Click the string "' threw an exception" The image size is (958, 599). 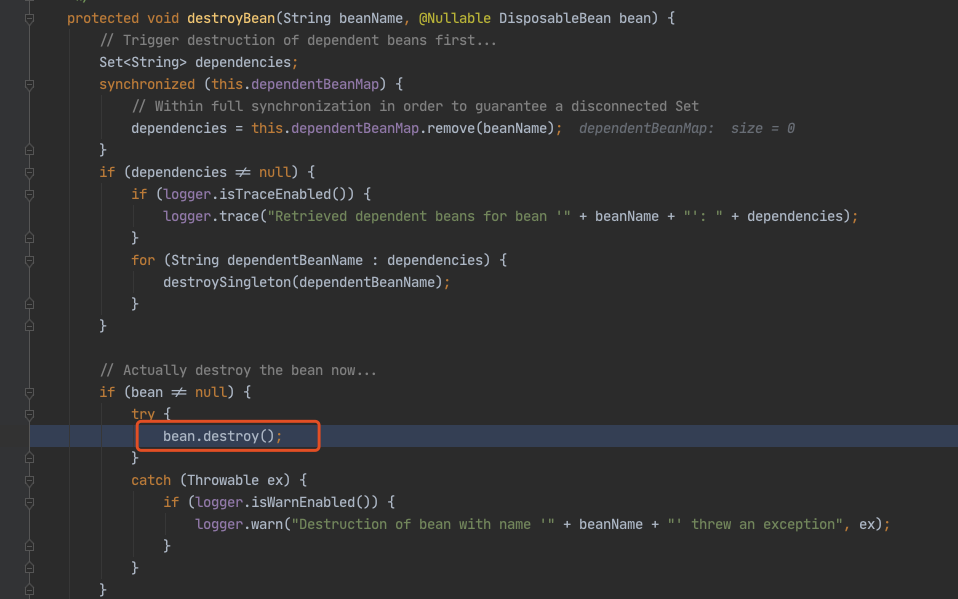click(756, 524)
